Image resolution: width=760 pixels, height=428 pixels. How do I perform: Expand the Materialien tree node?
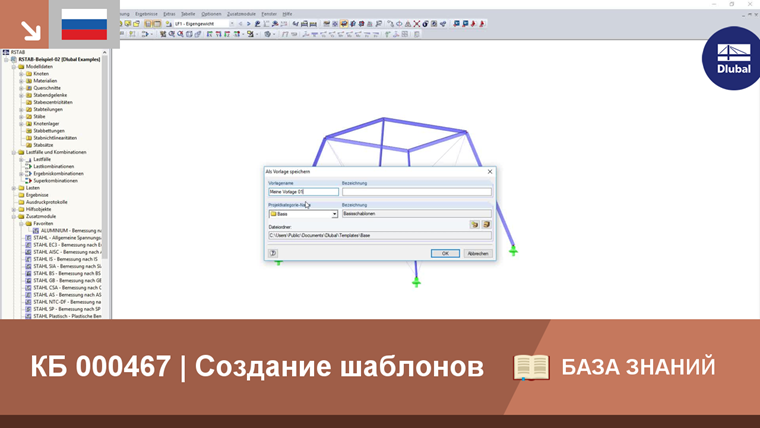tap(21, 81)
